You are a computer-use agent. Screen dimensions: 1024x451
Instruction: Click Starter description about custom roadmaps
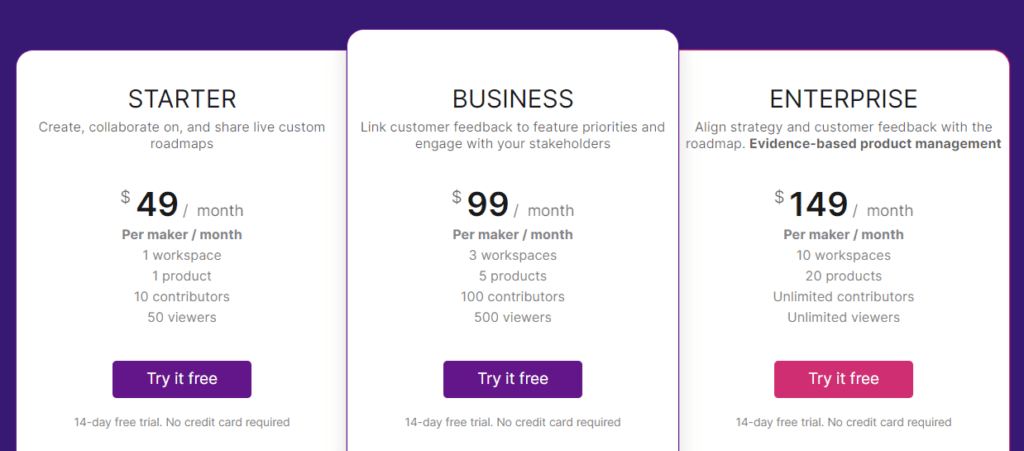point(182,135)
